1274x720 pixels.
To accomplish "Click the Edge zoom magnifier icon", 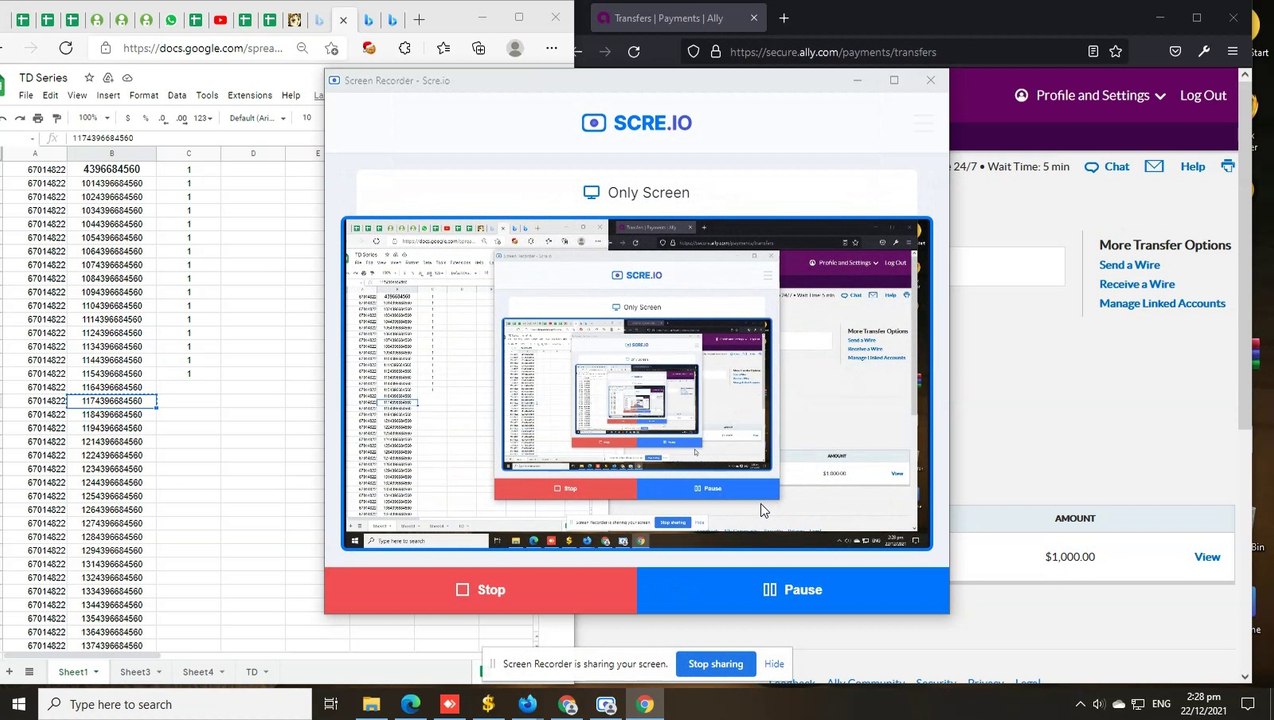I will coord(302,48).
